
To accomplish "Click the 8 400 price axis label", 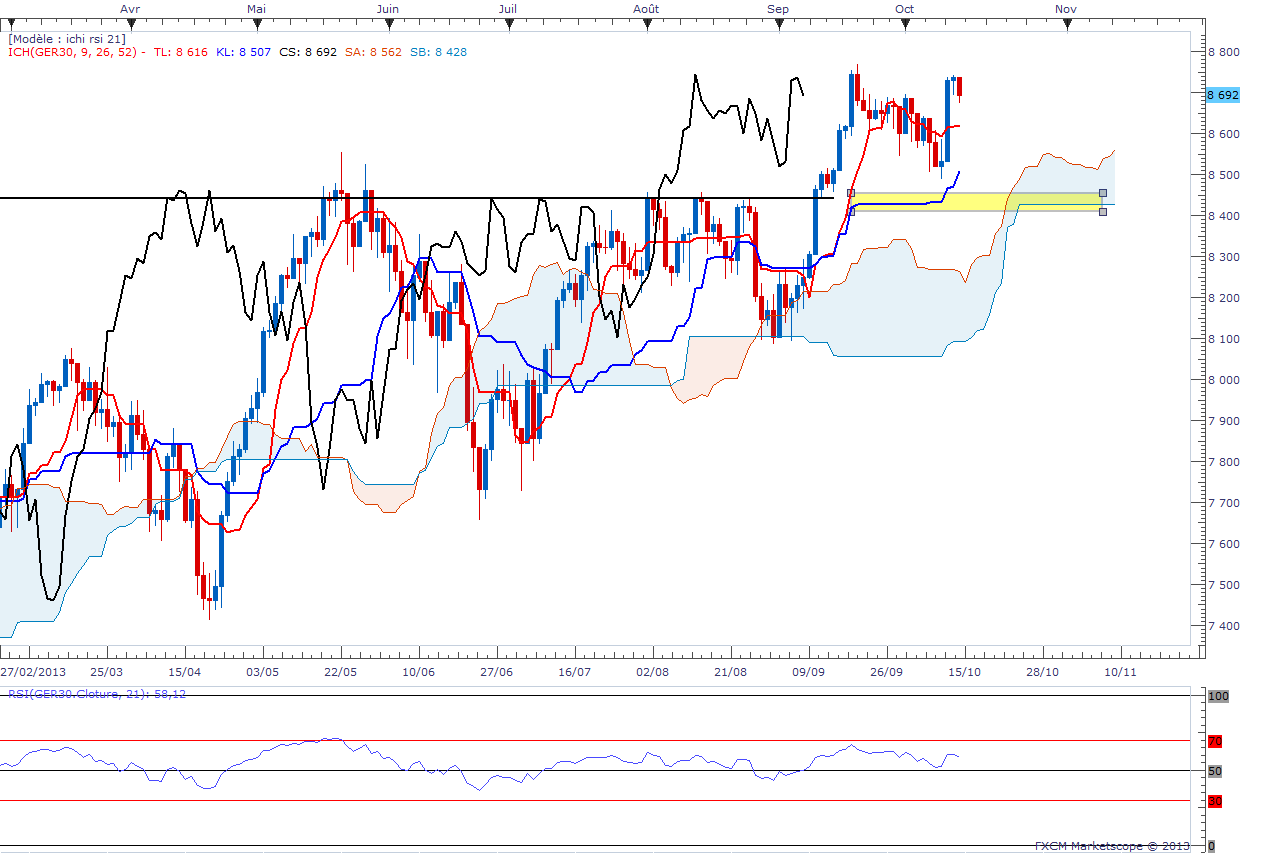I will [1224, 216].
